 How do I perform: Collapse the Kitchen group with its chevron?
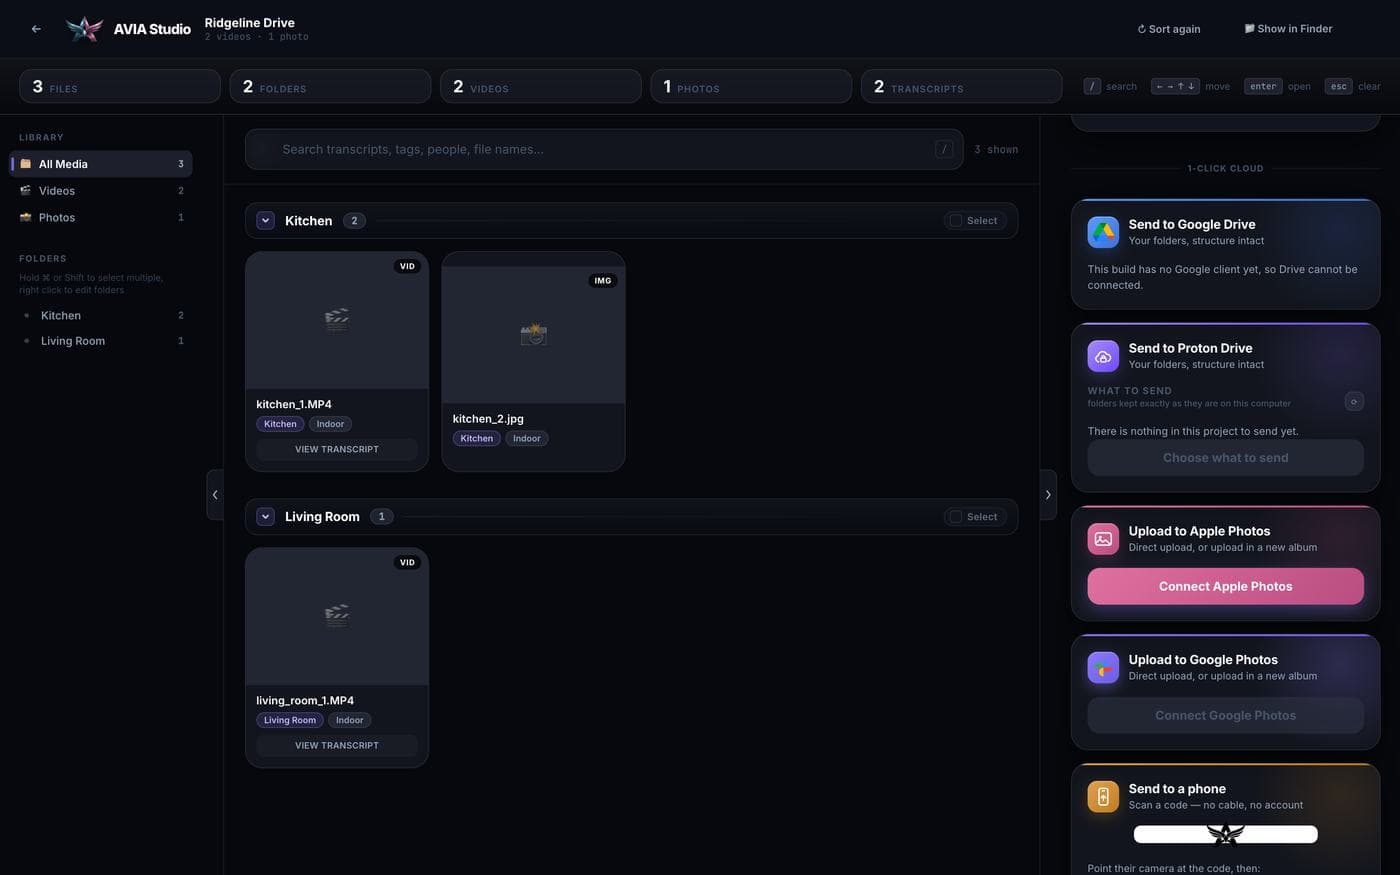click(x=265, y=221)
